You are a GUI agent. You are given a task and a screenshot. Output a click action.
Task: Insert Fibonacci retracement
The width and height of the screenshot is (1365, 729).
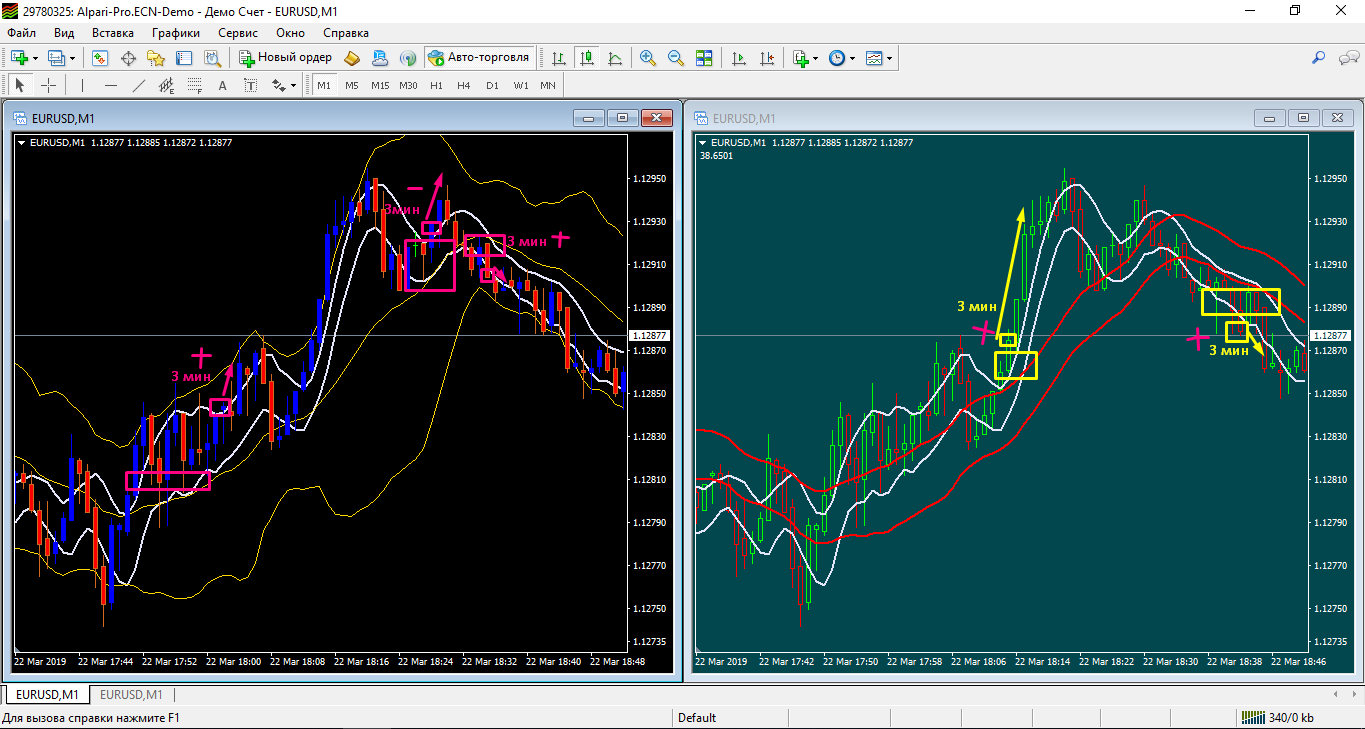(x=195, y=85)
